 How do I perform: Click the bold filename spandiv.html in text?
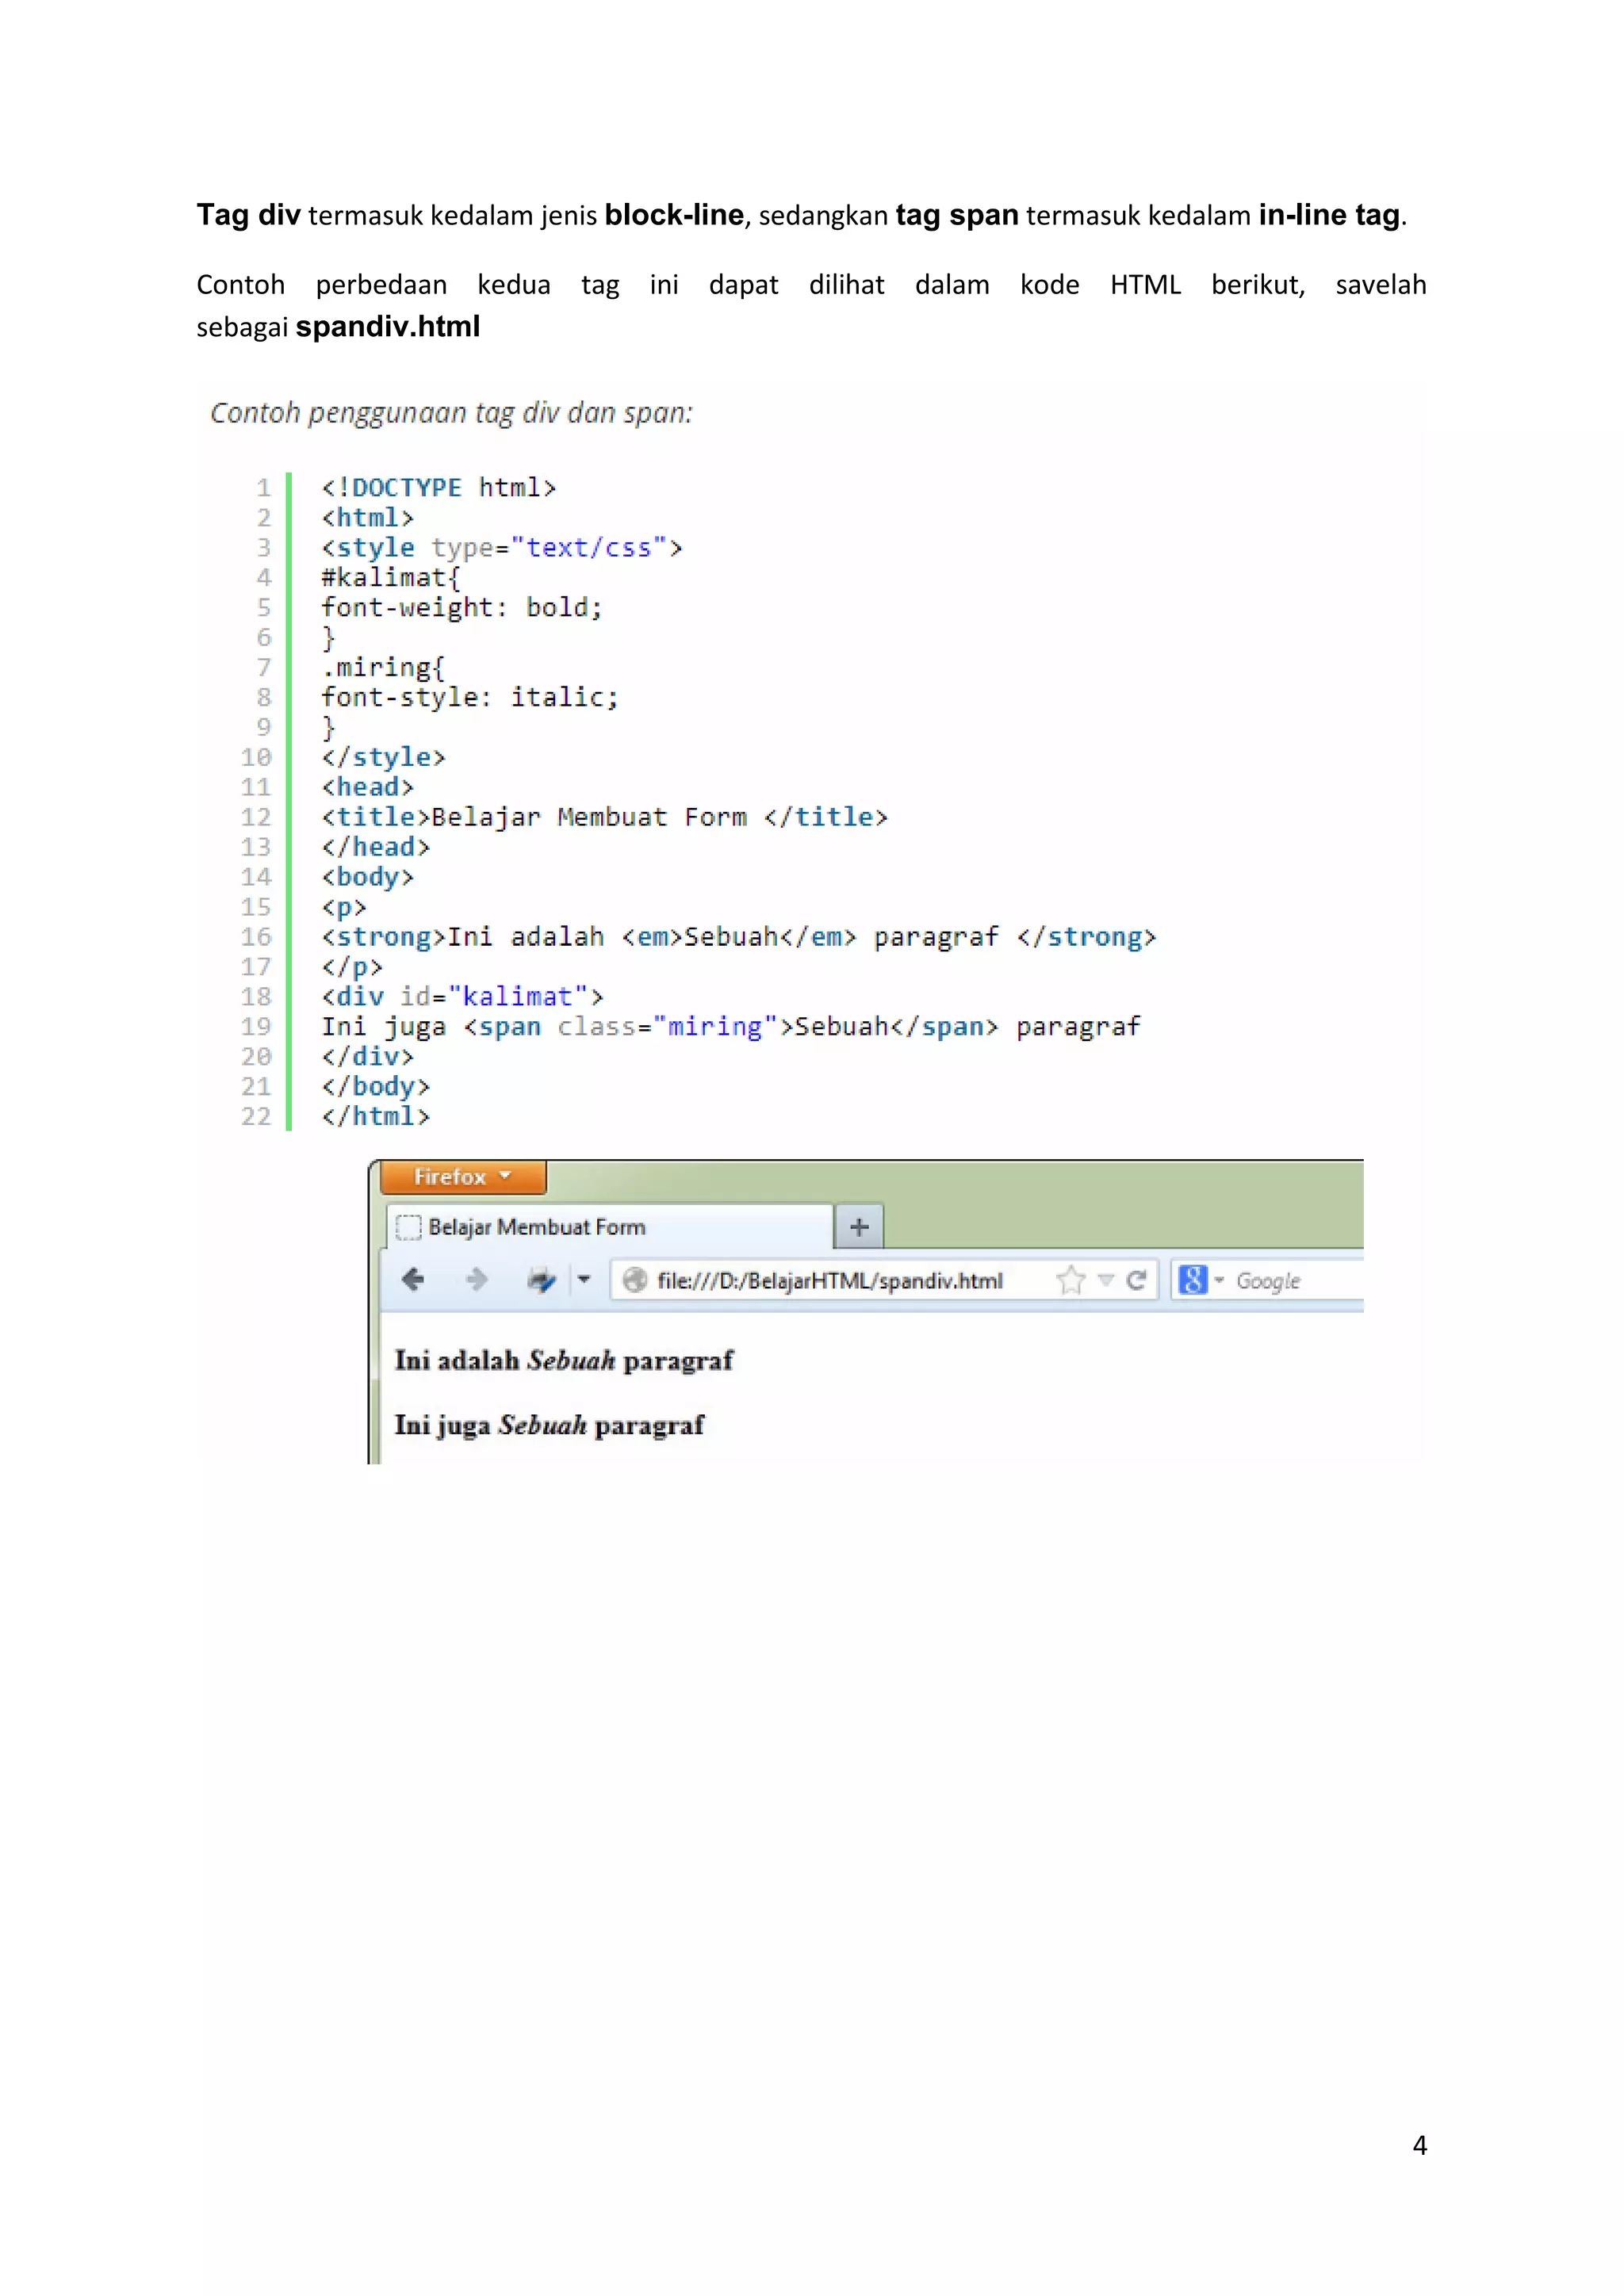tap(388, 327)
